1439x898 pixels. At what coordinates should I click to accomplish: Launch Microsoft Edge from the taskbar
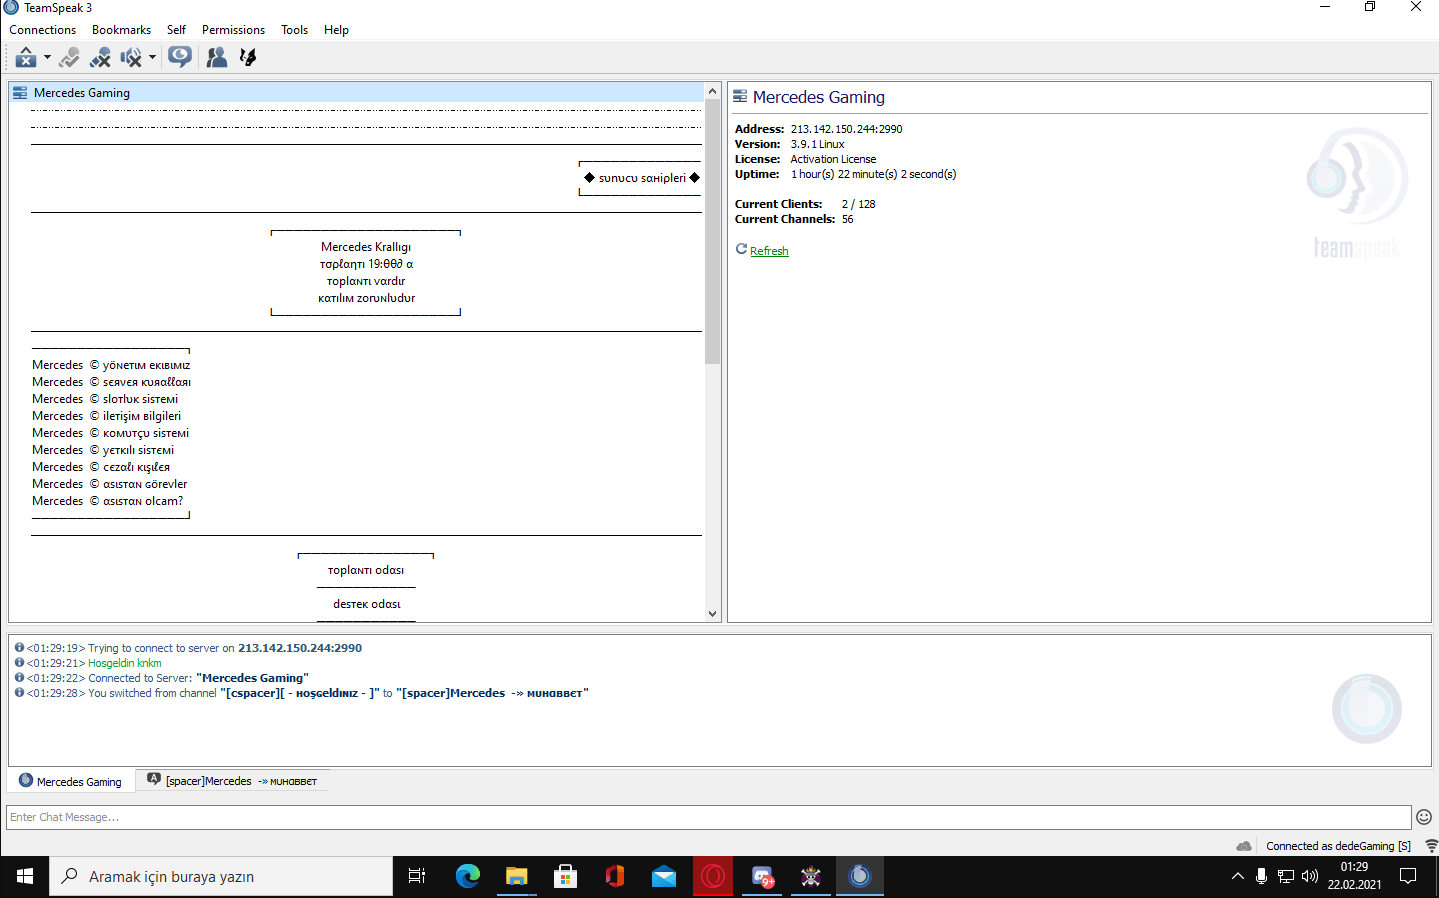point(467,877)
